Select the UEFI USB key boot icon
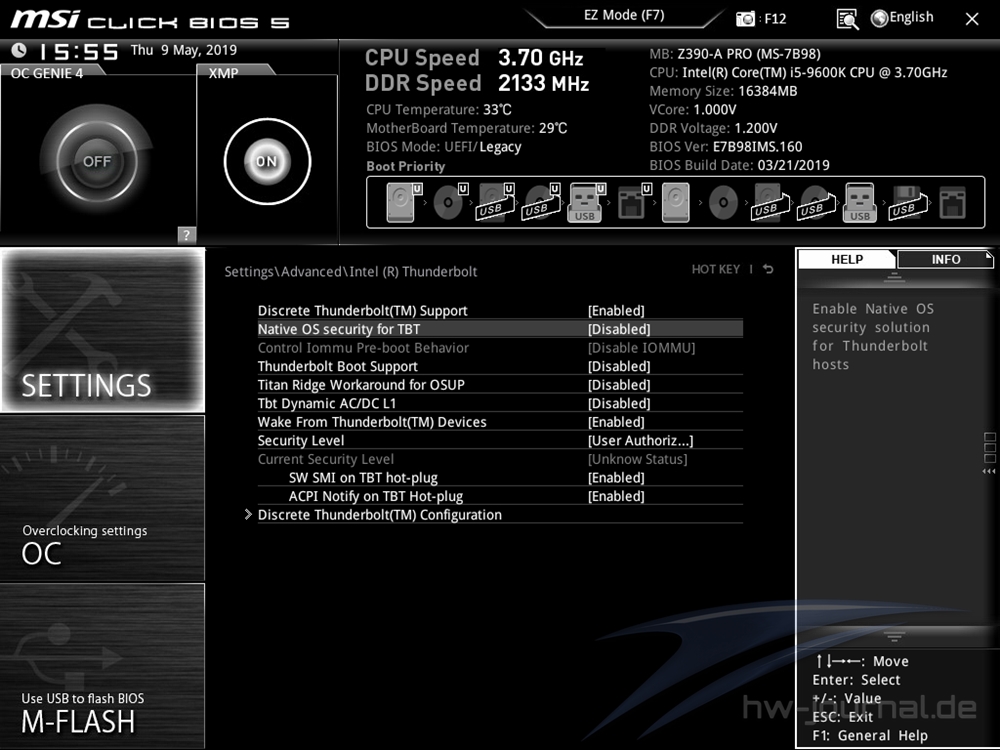The width and height of the screenshot is (1000, 750). [586, 203]
